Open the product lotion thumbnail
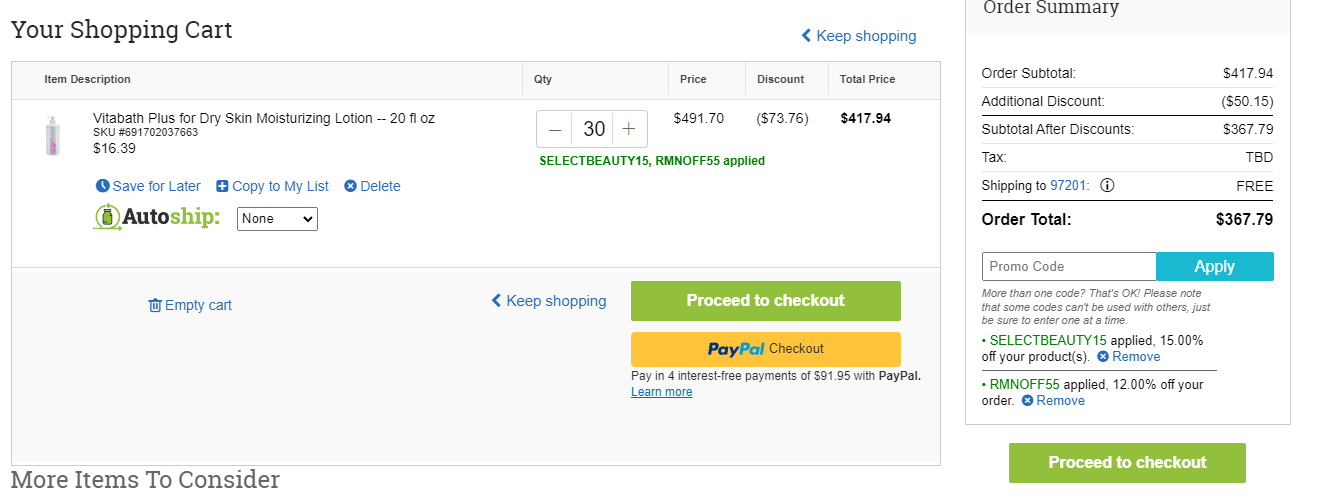This screenshot has width=1318, height=500. coord(53,136)
